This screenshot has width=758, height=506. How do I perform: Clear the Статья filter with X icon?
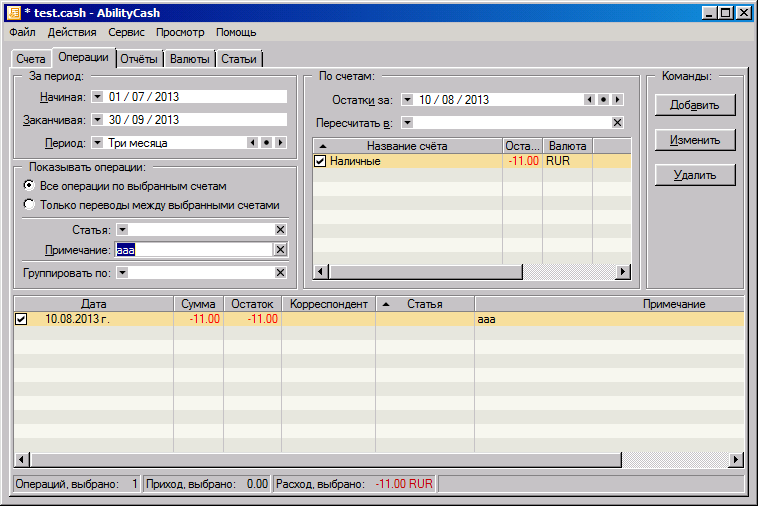pos(280,230)
